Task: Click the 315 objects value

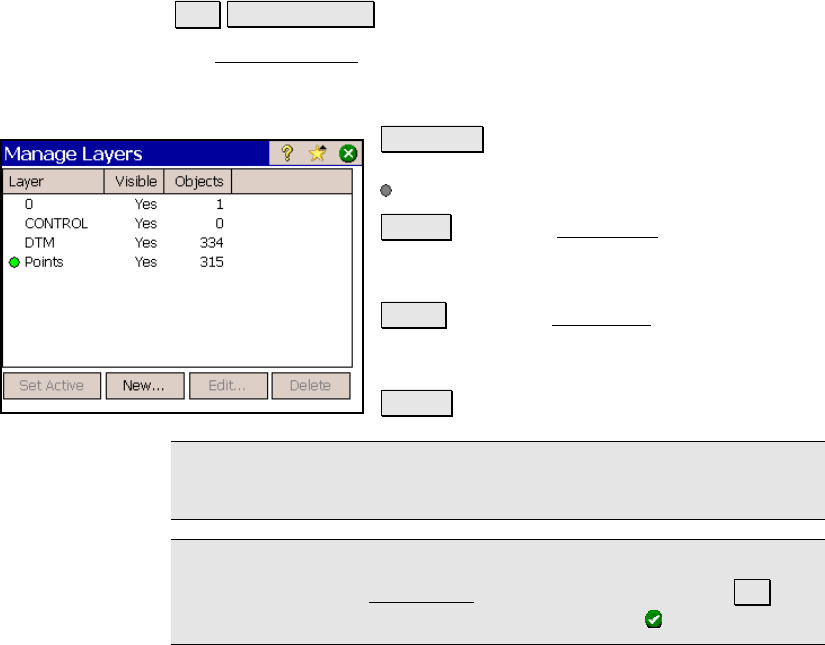Action: point(212,262)
